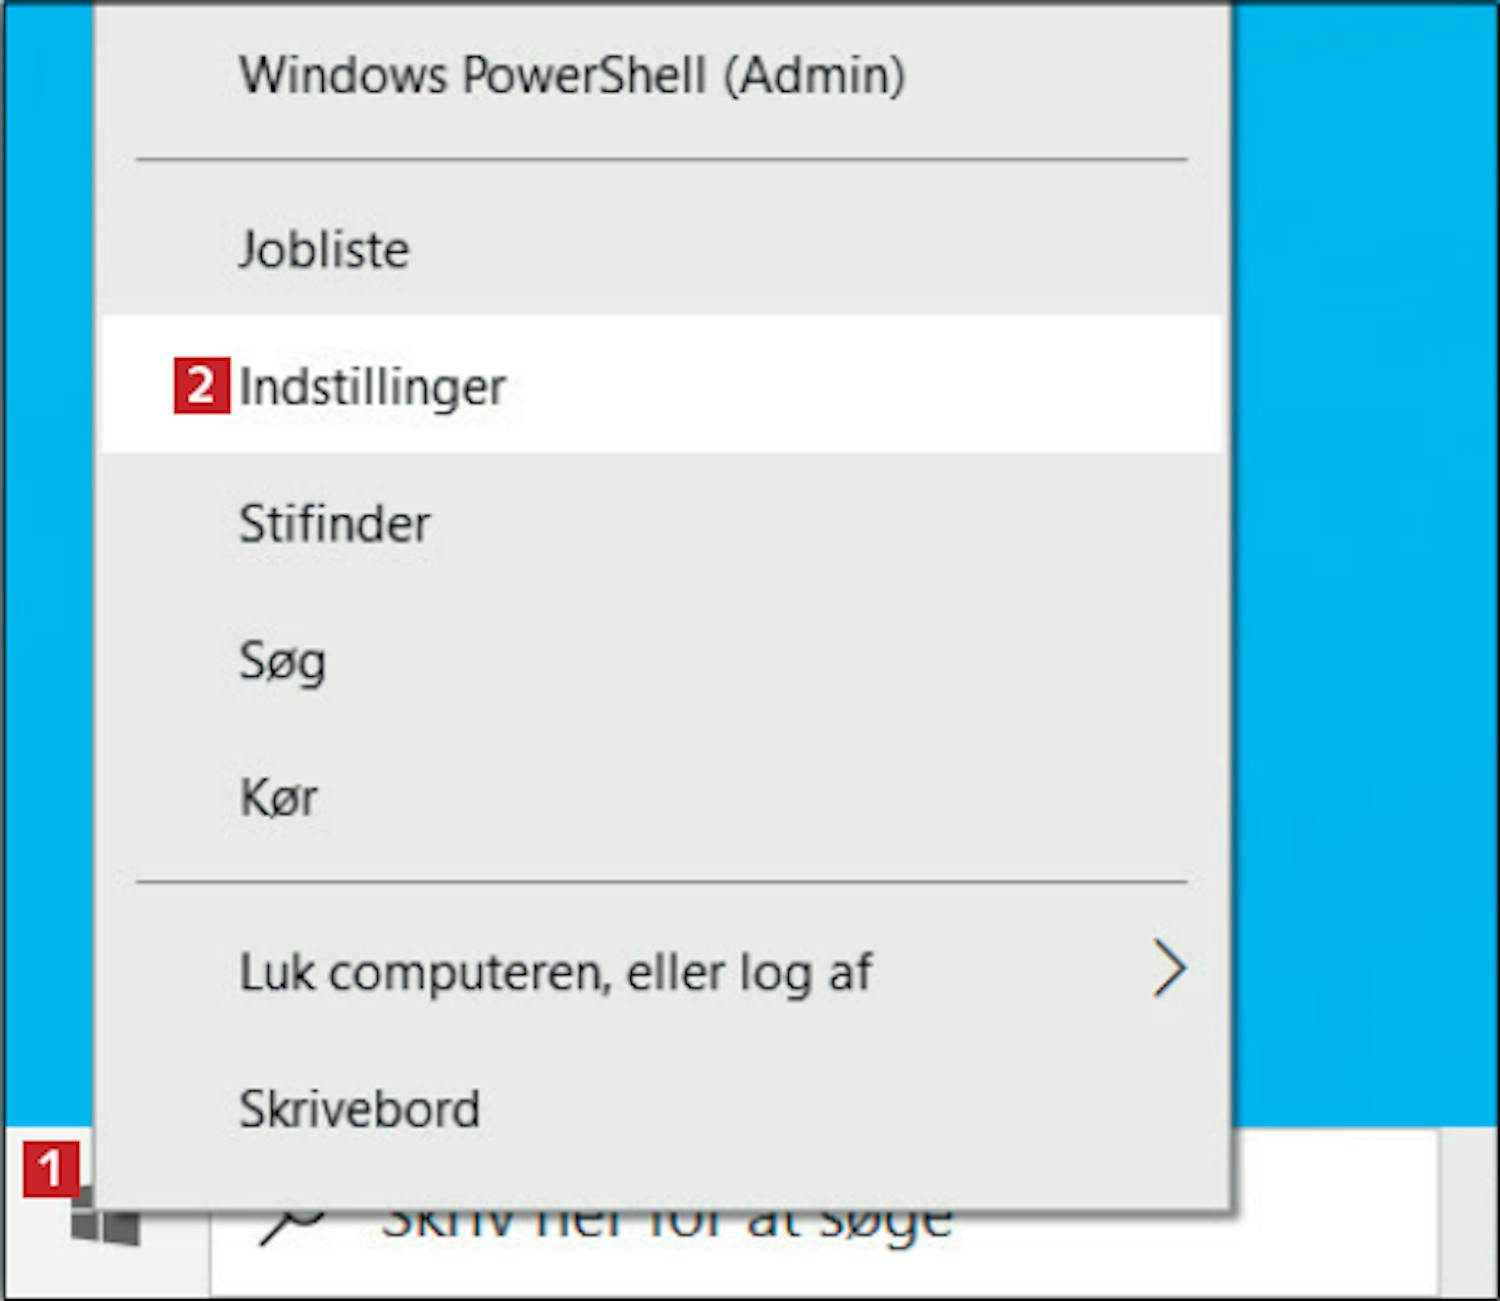
Task: Expand Luk computeren, eller log af
Action: tap(661, 971)
